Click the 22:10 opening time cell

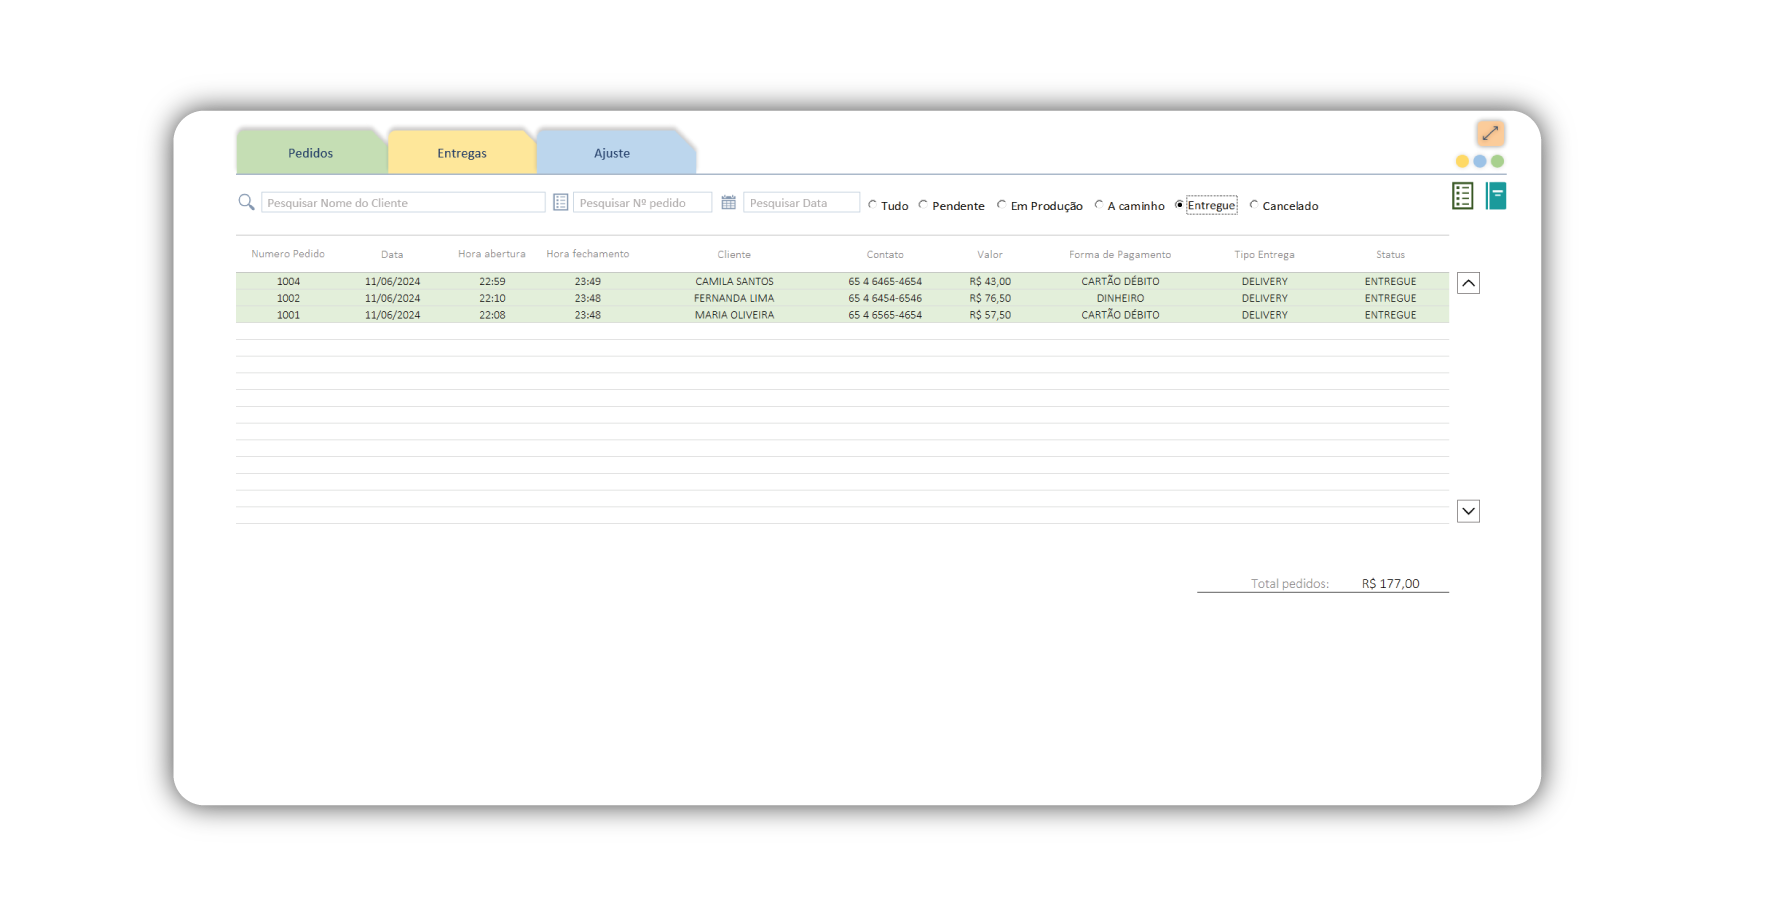[492, 298]
